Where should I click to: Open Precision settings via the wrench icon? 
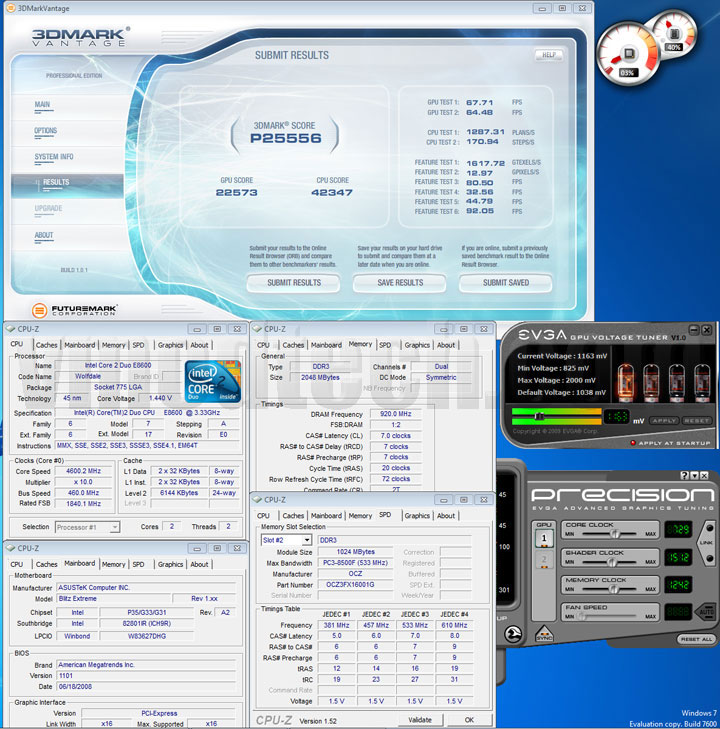pyautogui.click(x=513, y=634)
